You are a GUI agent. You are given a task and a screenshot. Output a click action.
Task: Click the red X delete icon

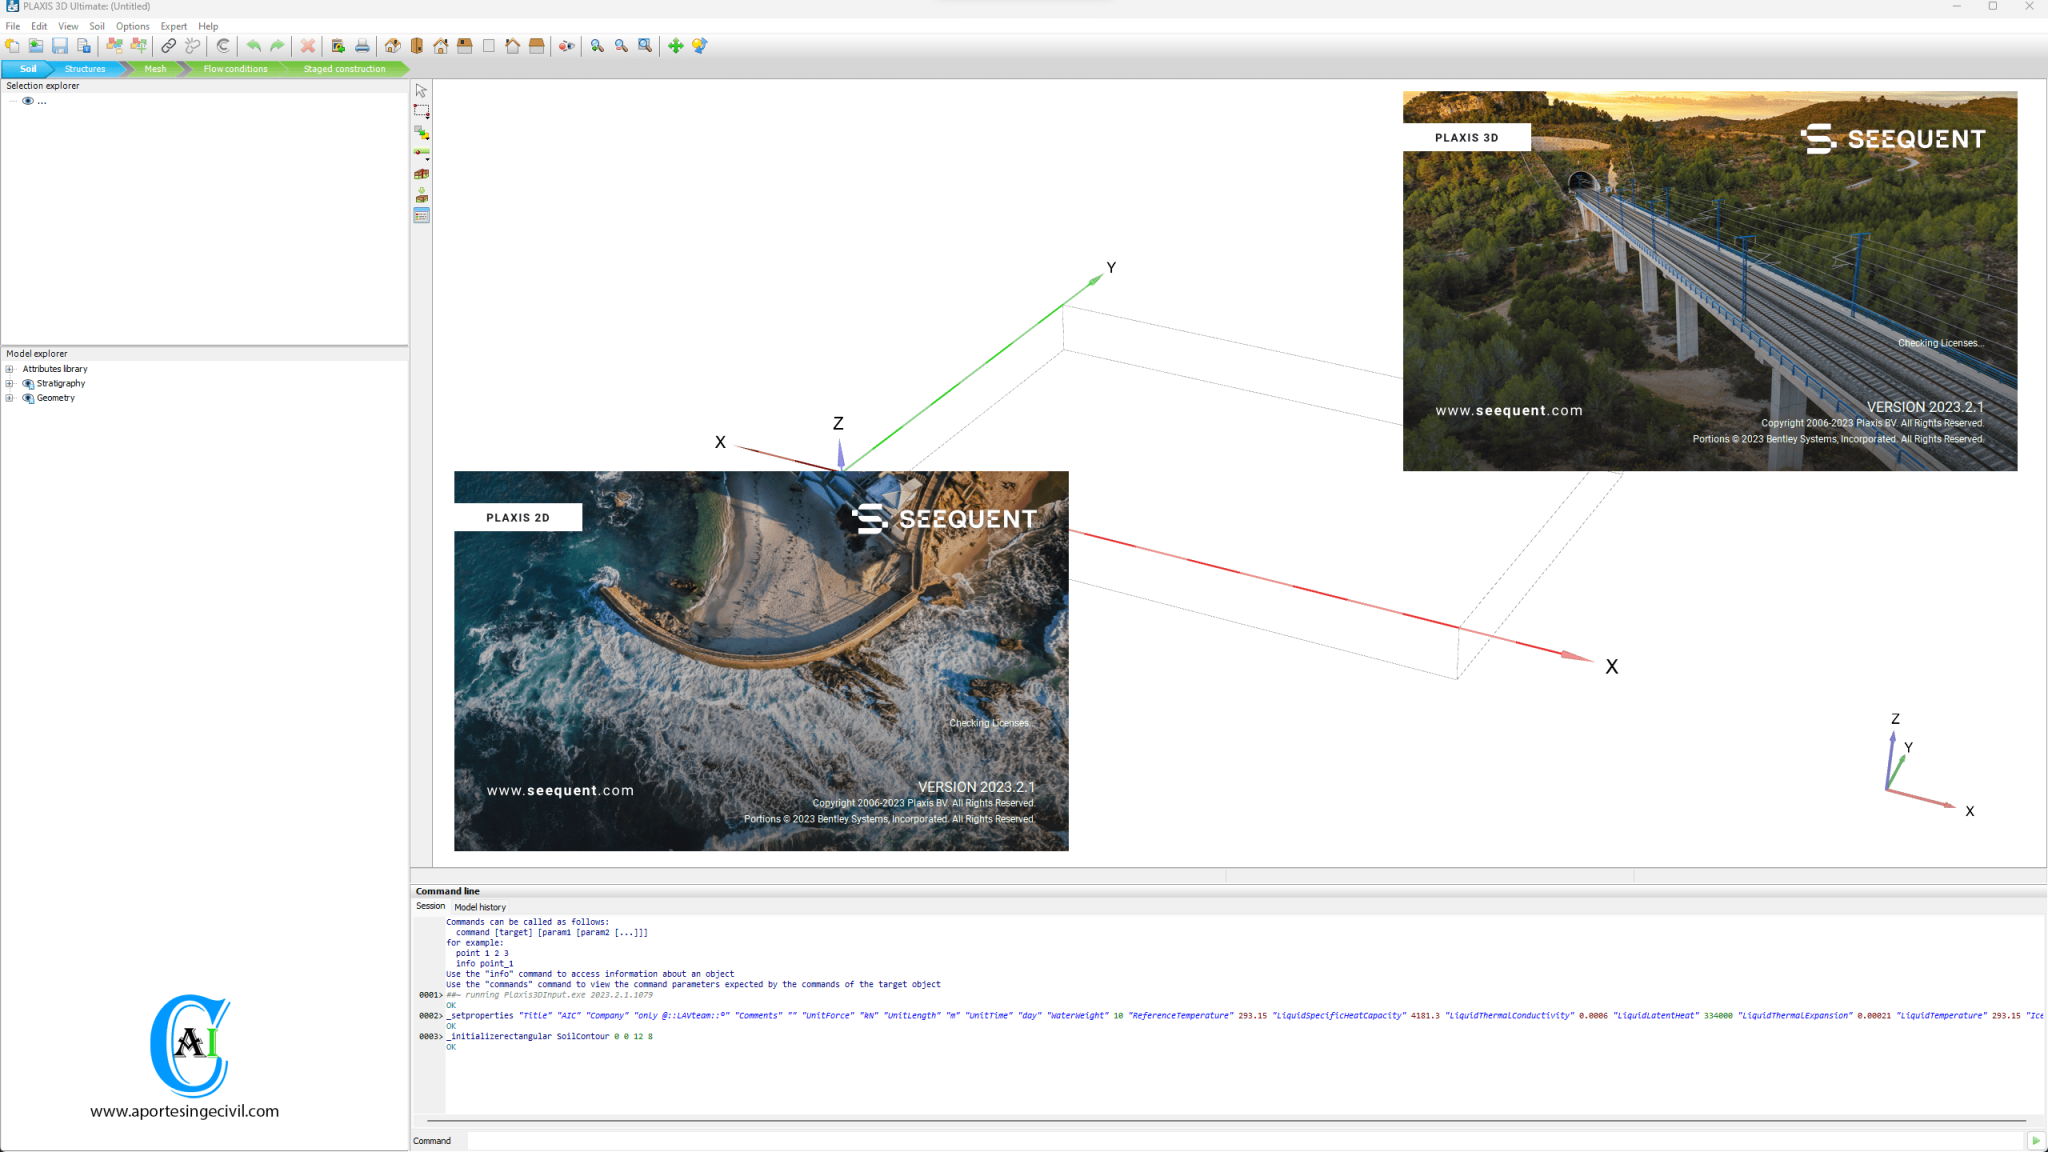[x=308, y=46]
